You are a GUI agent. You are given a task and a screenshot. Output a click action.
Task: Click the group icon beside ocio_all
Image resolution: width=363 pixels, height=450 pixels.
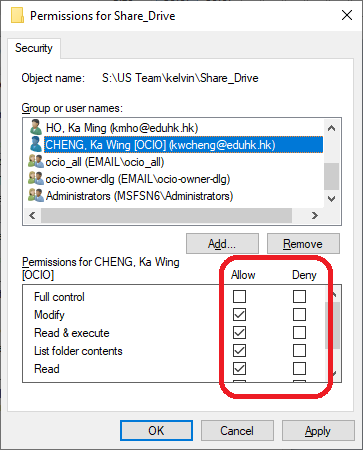click(36, 161)
